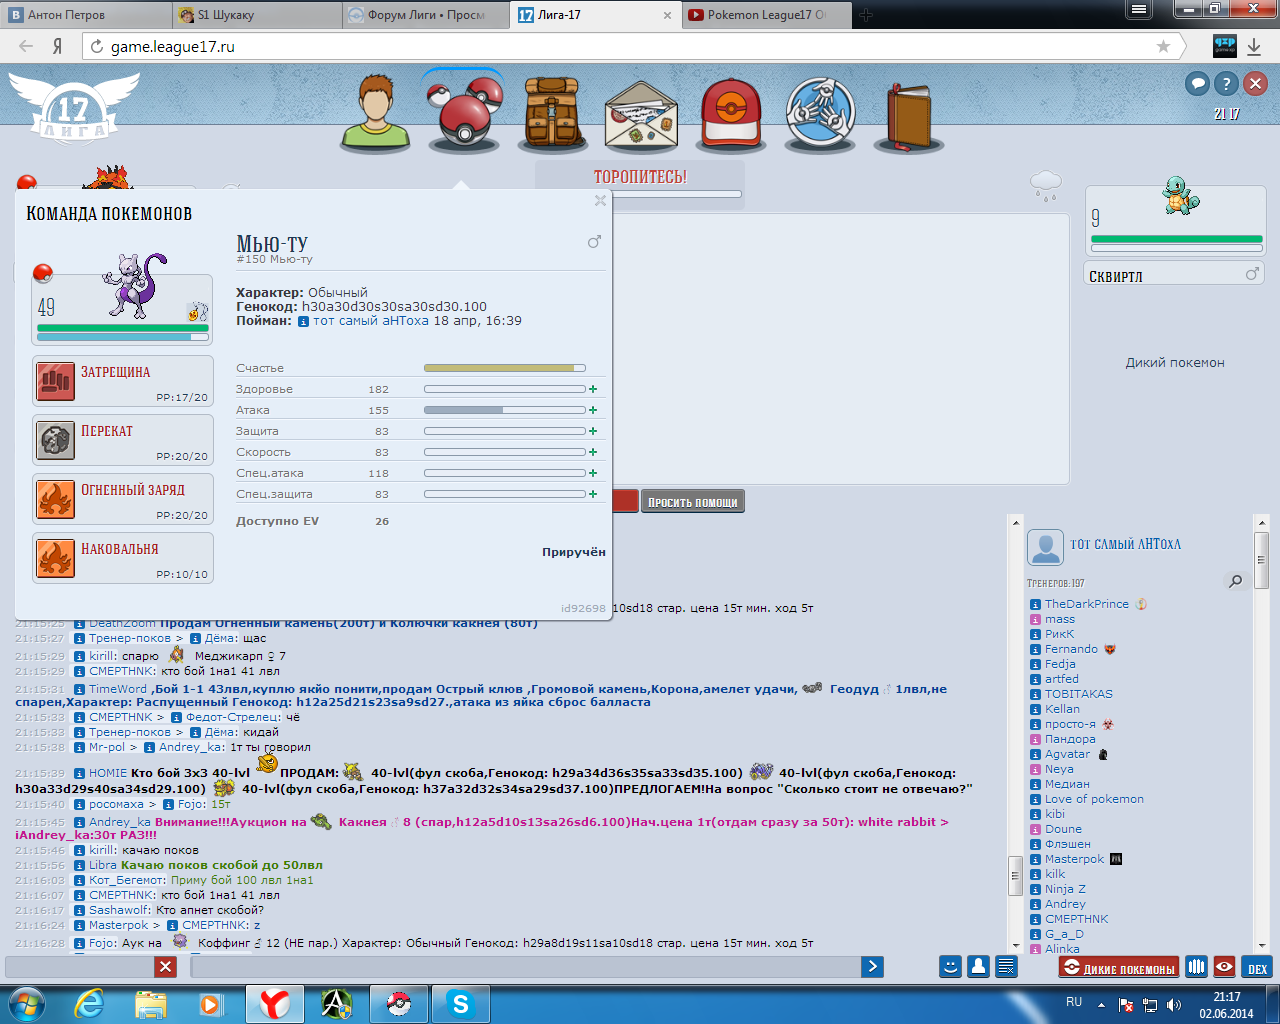Add EV point to Атака

click(593, 410)
